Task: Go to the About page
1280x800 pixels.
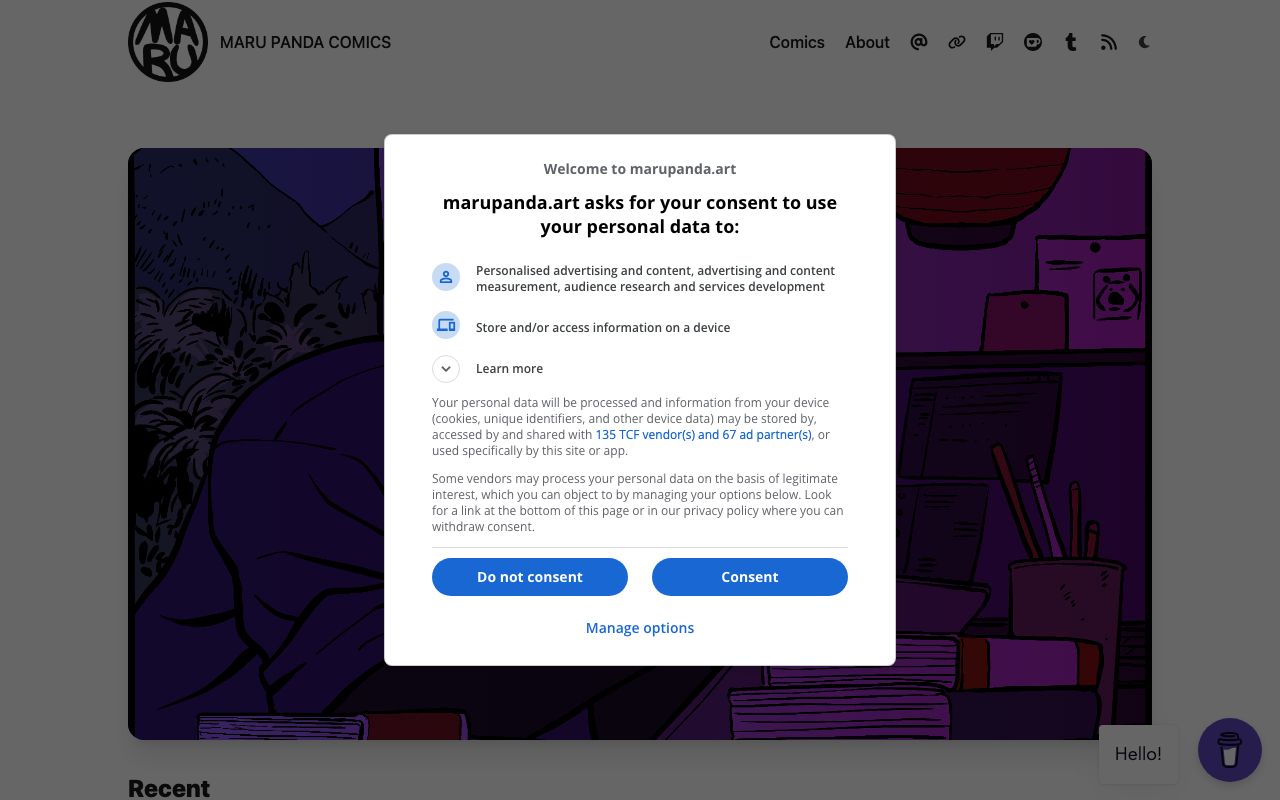Action: pyautogui.click(x=867, y=42)
